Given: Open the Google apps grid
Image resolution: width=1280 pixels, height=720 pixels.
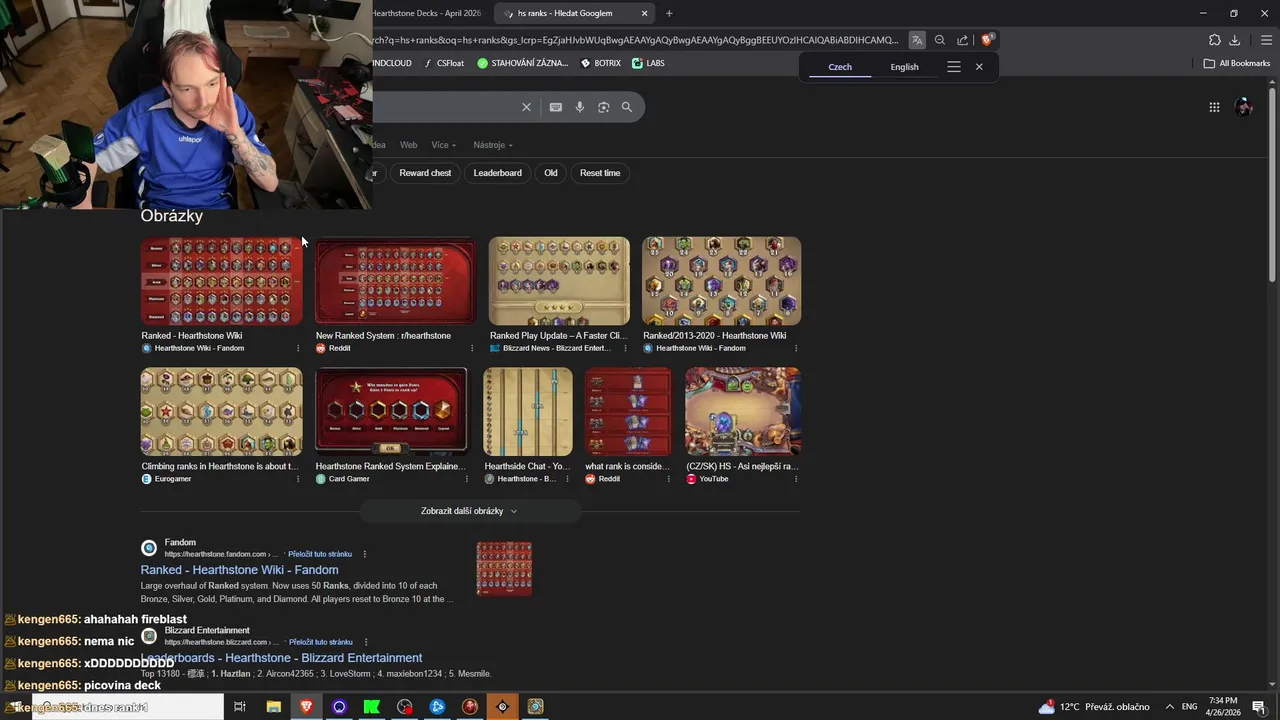Looking at the screenshot, I should click(x=1214, y=107).
